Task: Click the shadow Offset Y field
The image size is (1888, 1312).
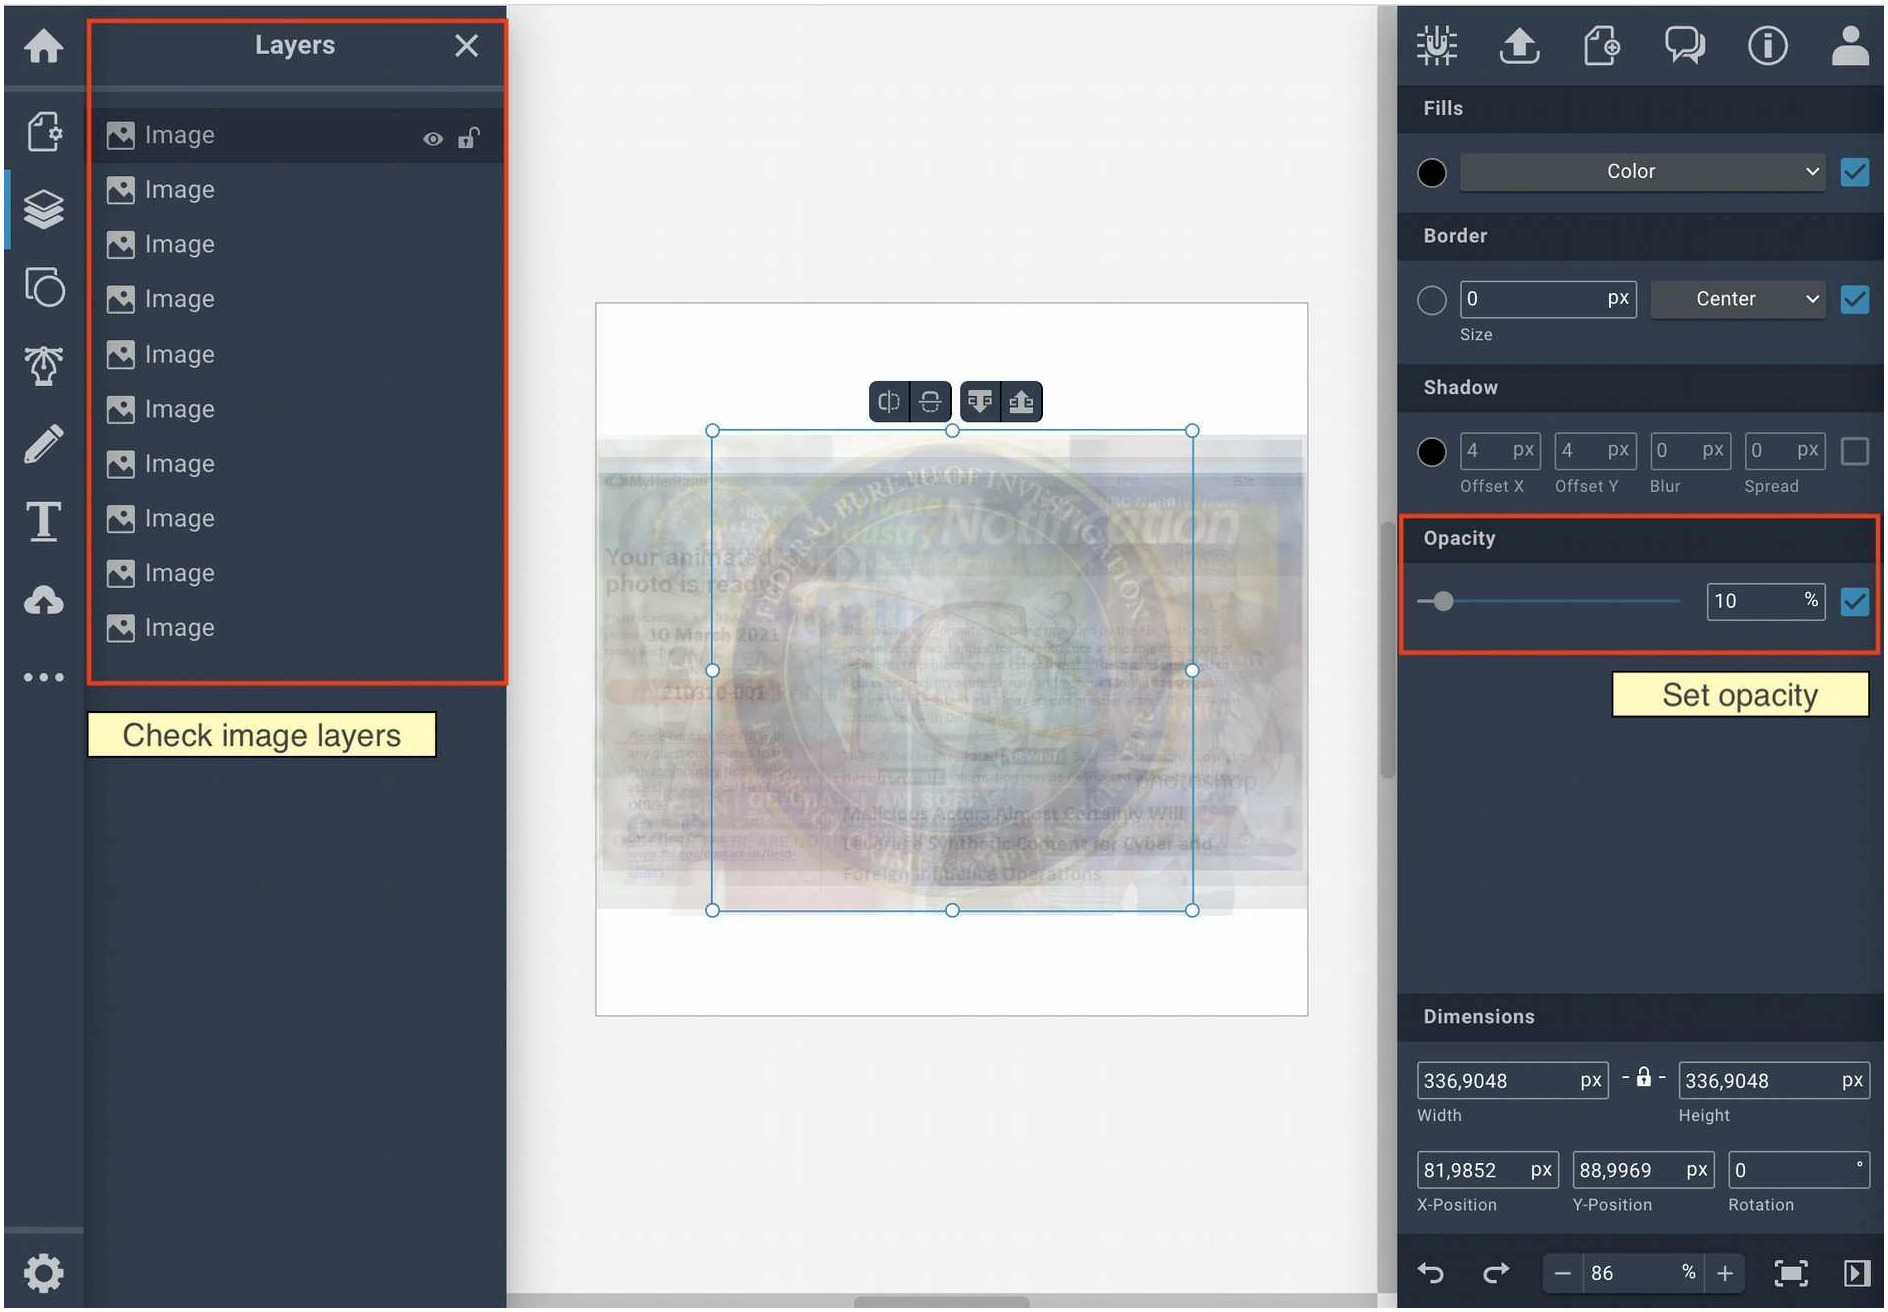Action: [x=1595, y=451]
